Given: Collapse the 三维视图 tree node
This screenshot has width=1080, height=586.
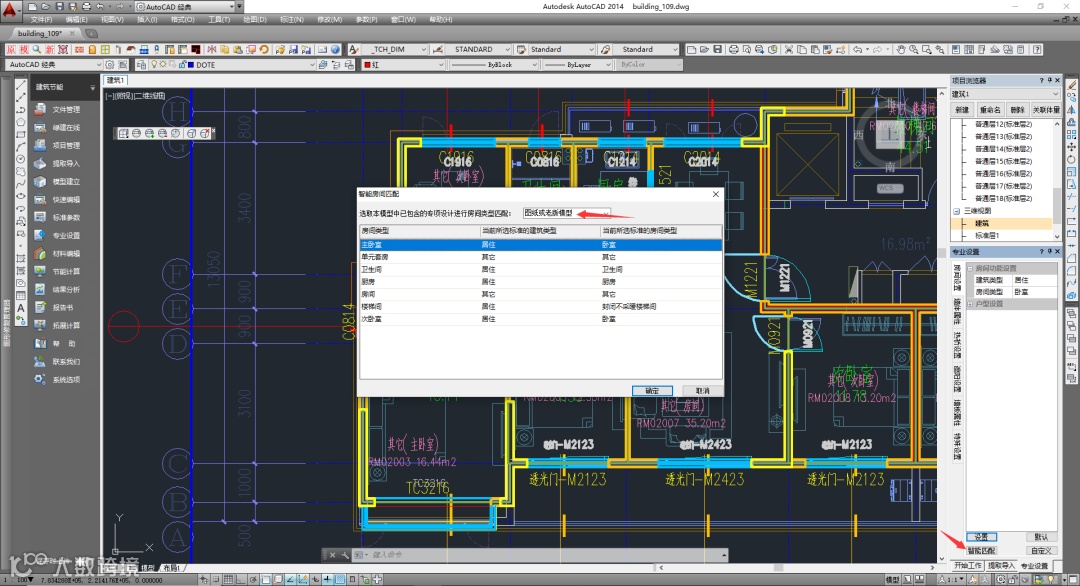Looking at the screenshot, I should [955, 212].
